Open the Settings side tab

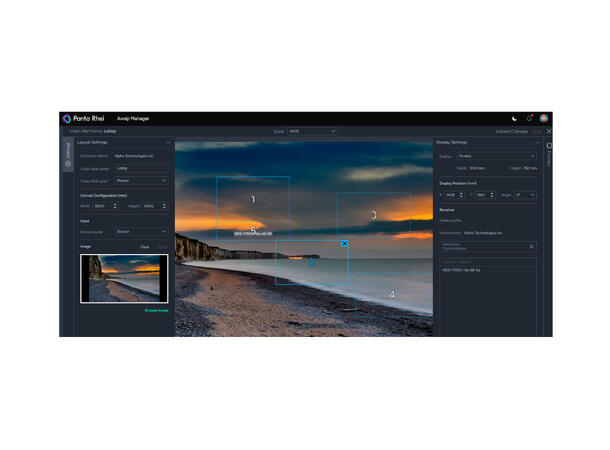click(68, 148)
